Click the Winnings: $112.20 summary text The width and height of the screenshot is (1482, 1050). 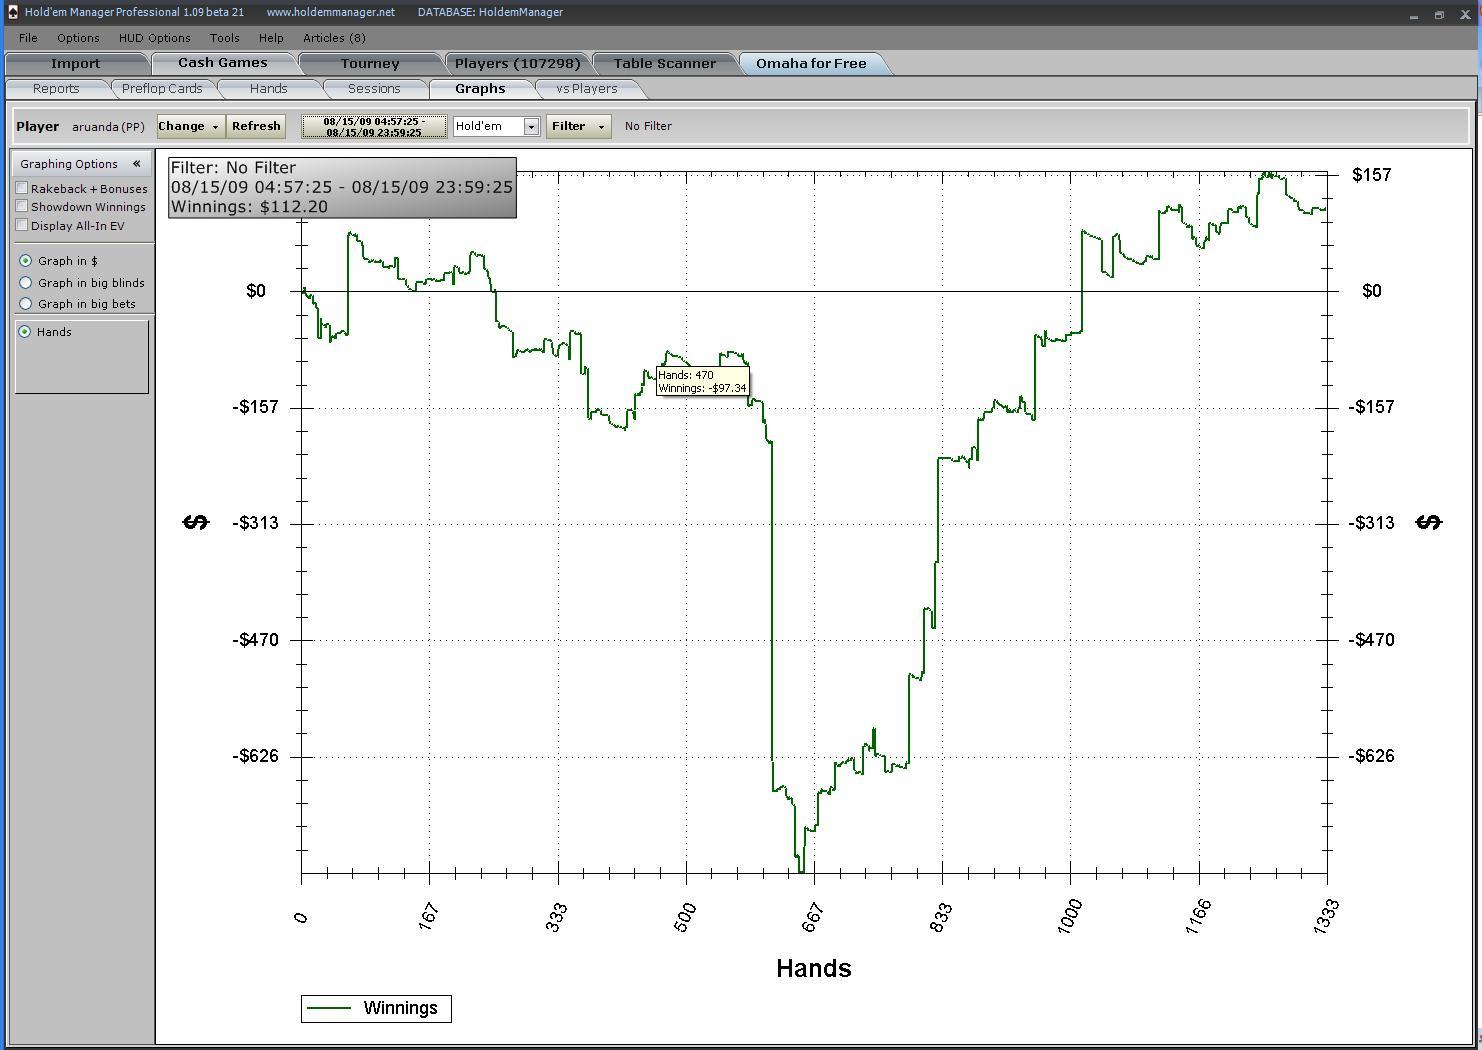click(x=249, y=207)
